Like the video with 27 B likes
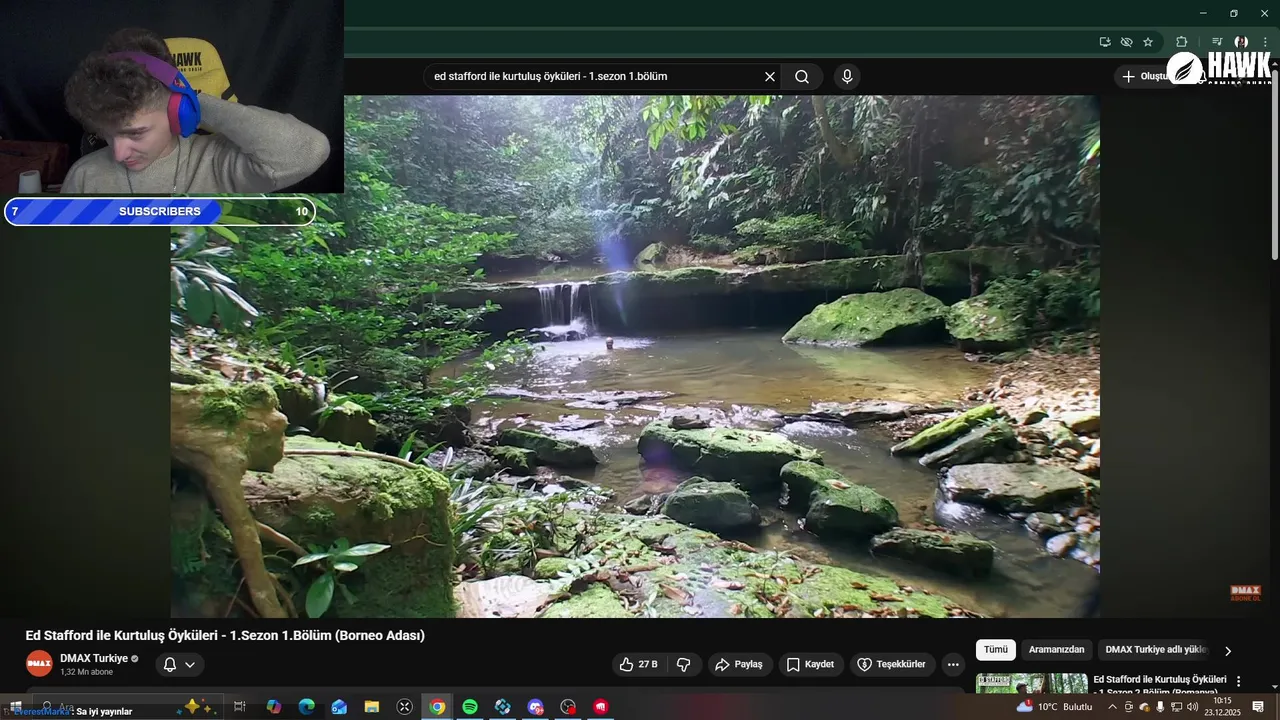 (638, 664)
